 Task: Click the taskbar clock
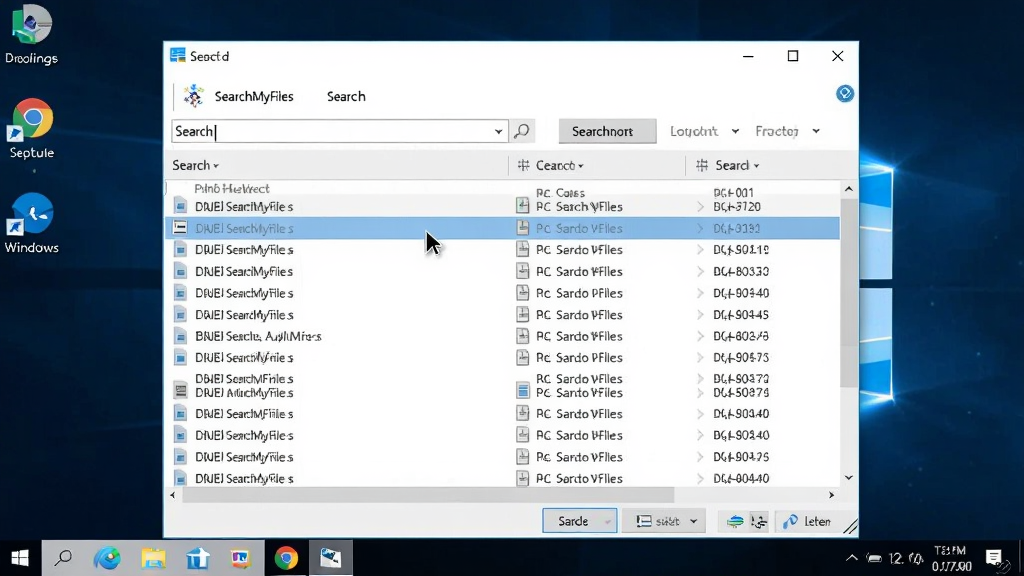pos(951,558)
